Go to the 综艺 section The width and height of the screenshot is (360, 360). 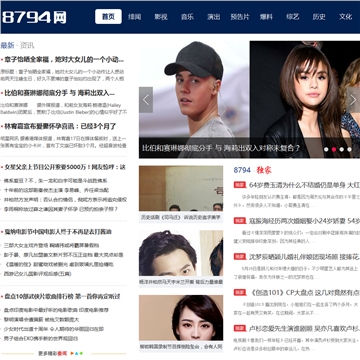point(292,17)
